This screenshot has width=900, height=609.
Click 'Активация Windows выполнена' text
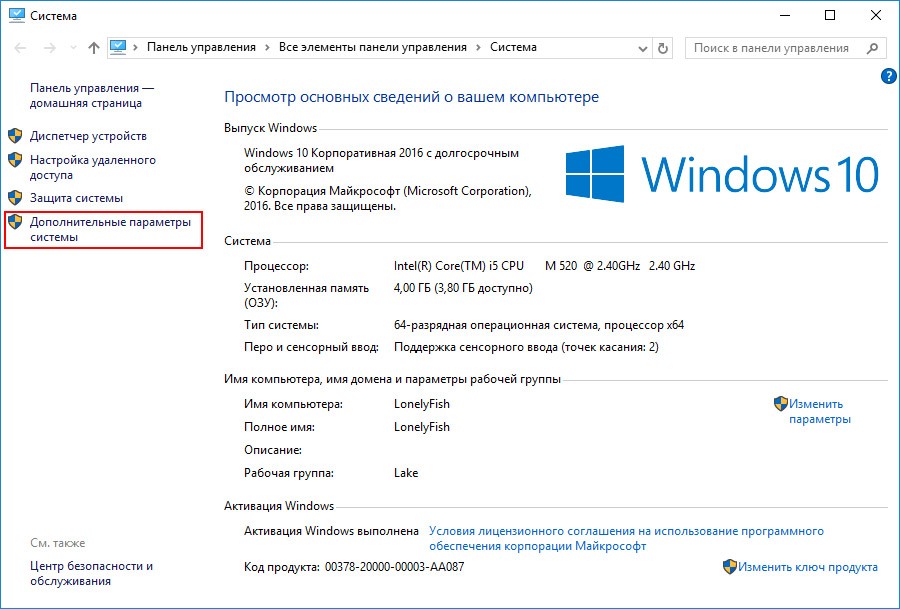coord(331,531)
